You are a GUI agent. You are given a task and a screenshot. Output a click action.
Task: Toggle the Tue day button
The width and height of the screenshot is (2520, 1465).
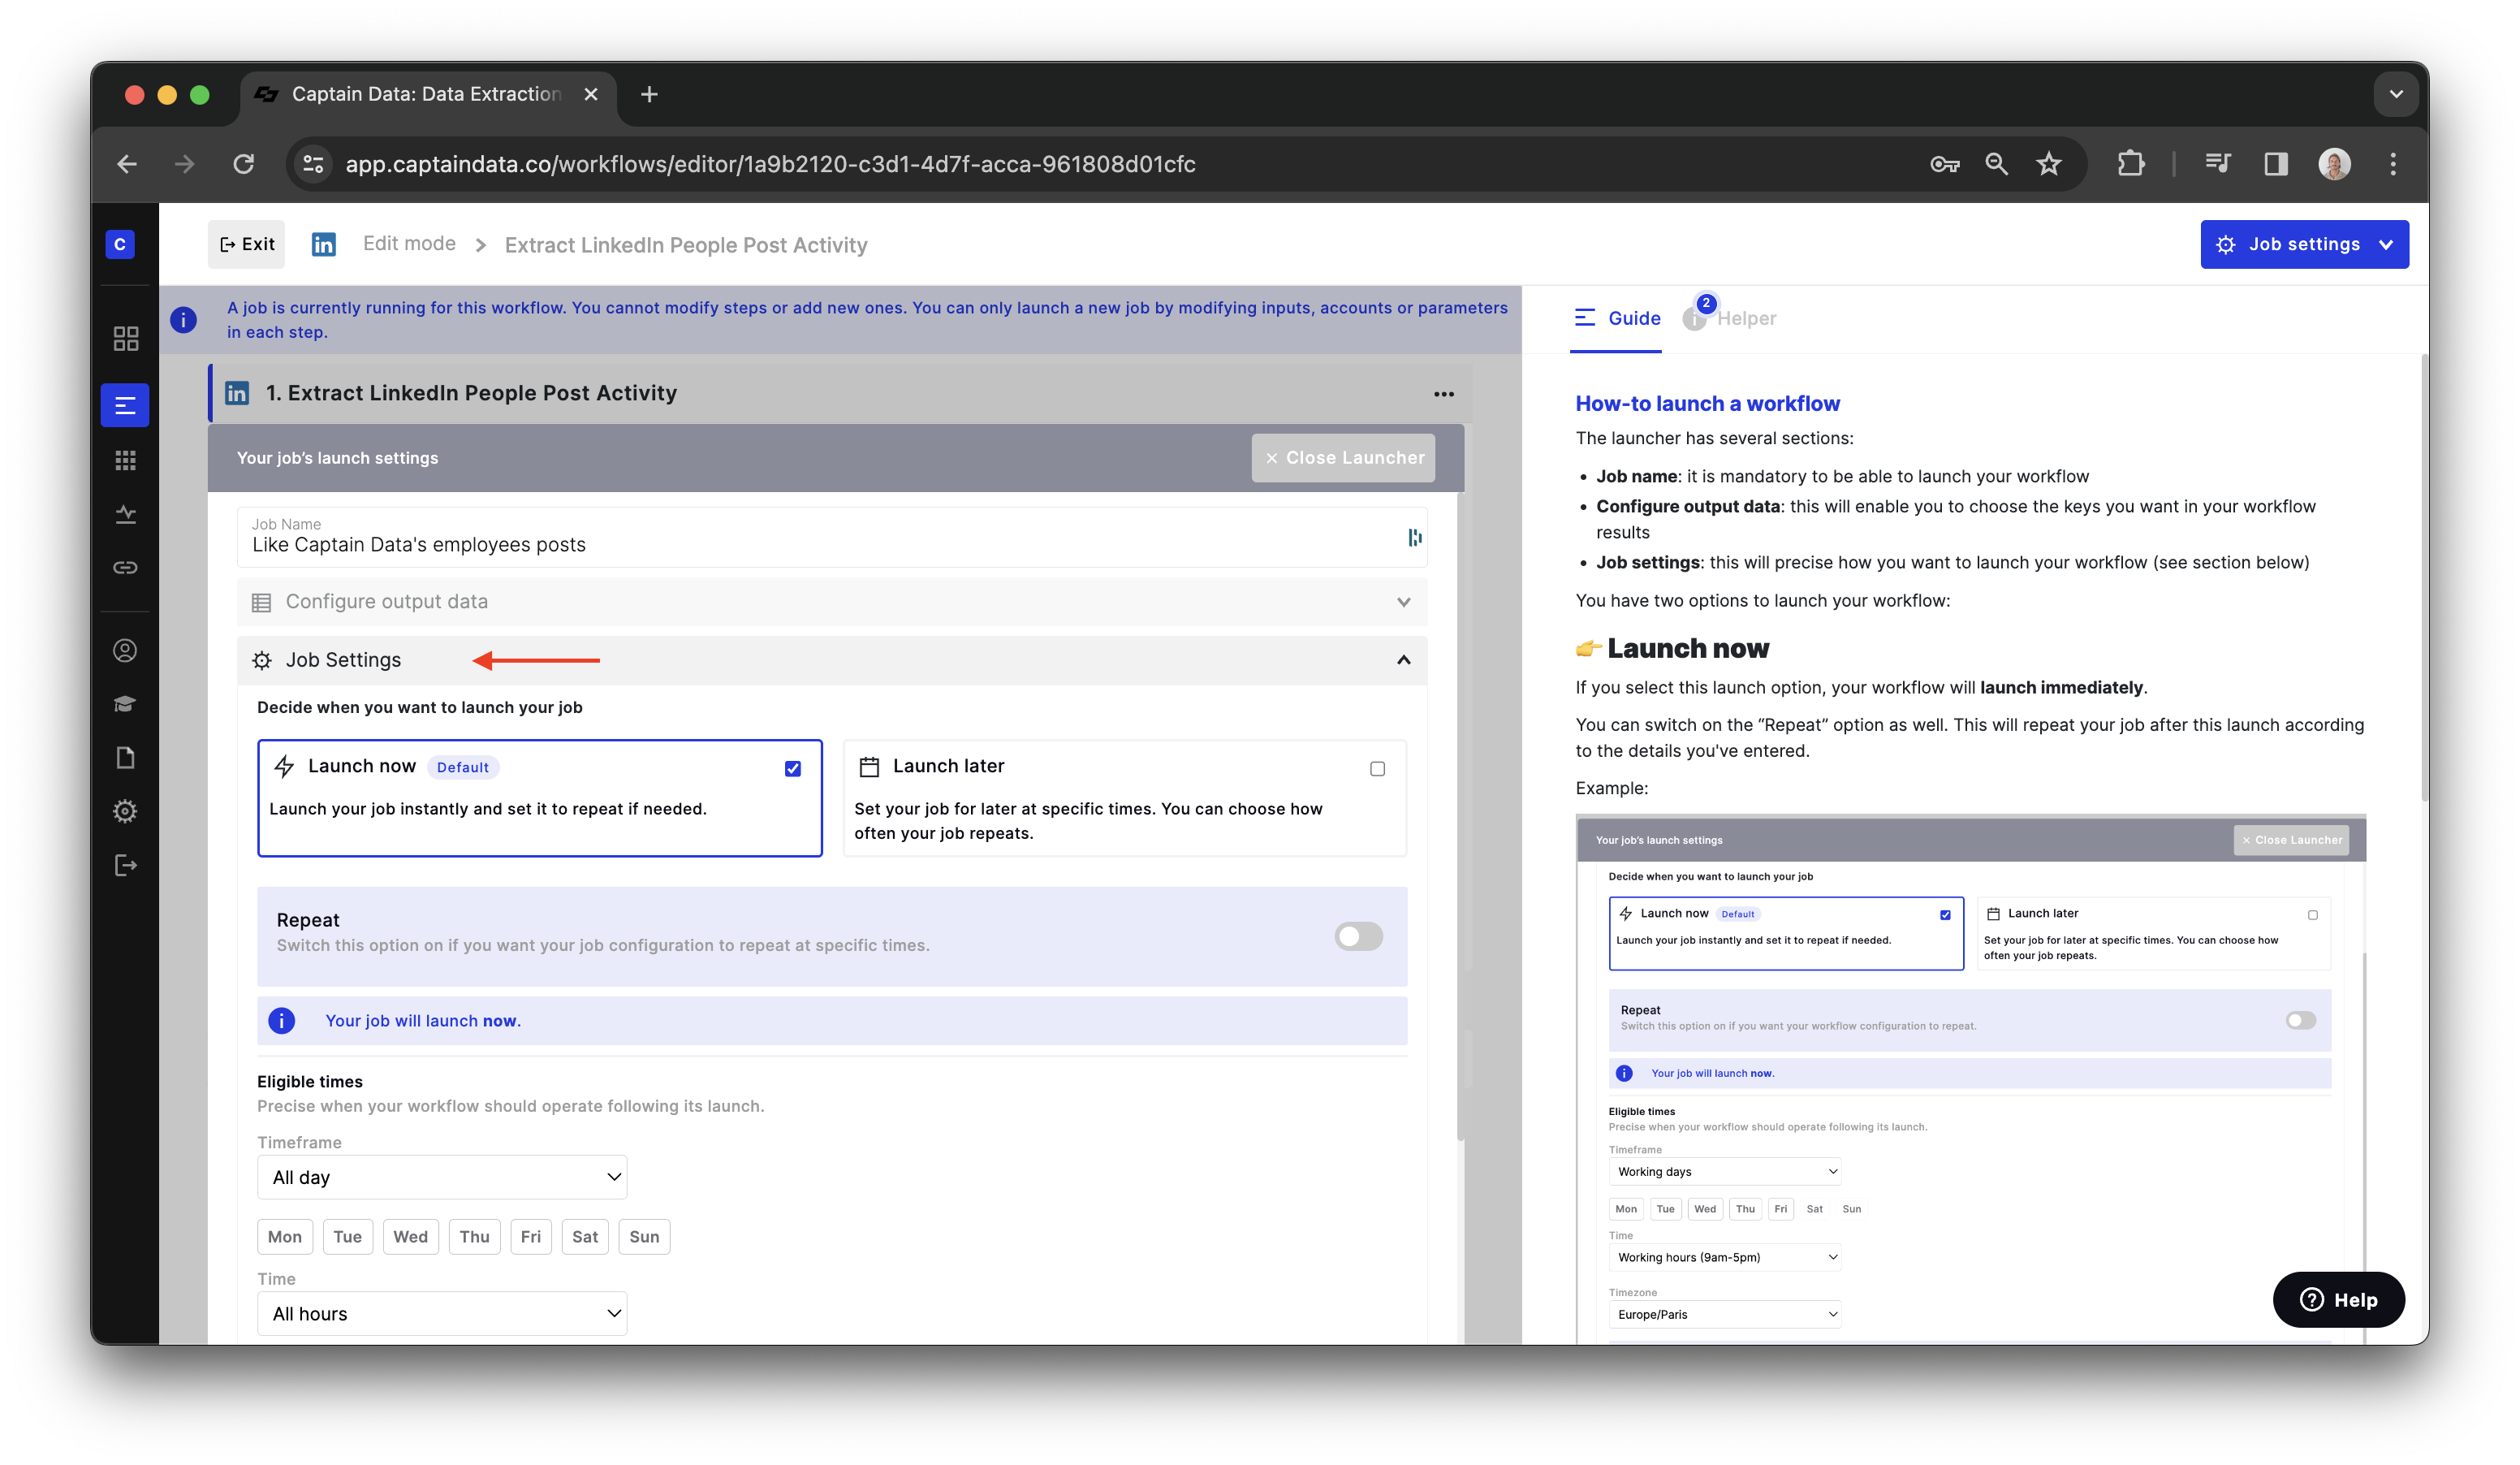[348, 1236]
